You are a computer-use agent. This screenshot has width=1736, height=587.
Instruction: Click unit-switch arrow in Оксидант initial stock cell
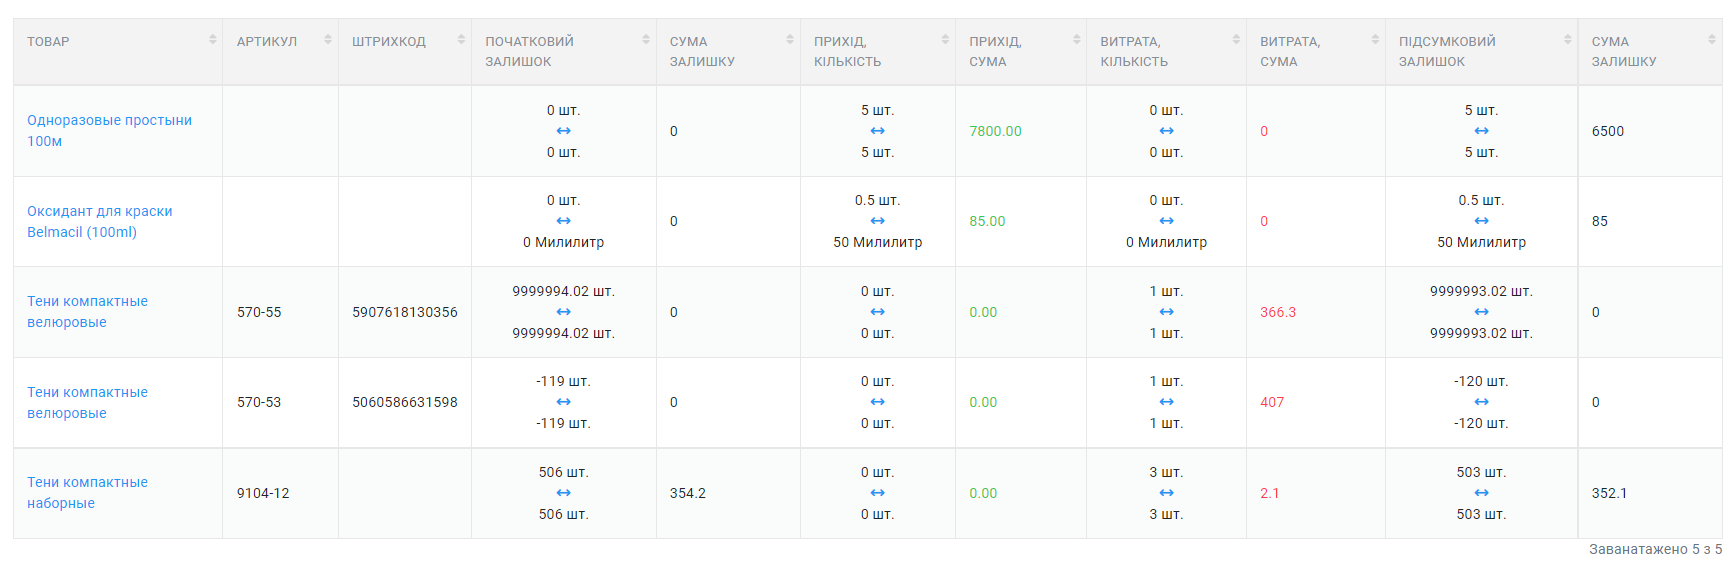coord(564,221)
